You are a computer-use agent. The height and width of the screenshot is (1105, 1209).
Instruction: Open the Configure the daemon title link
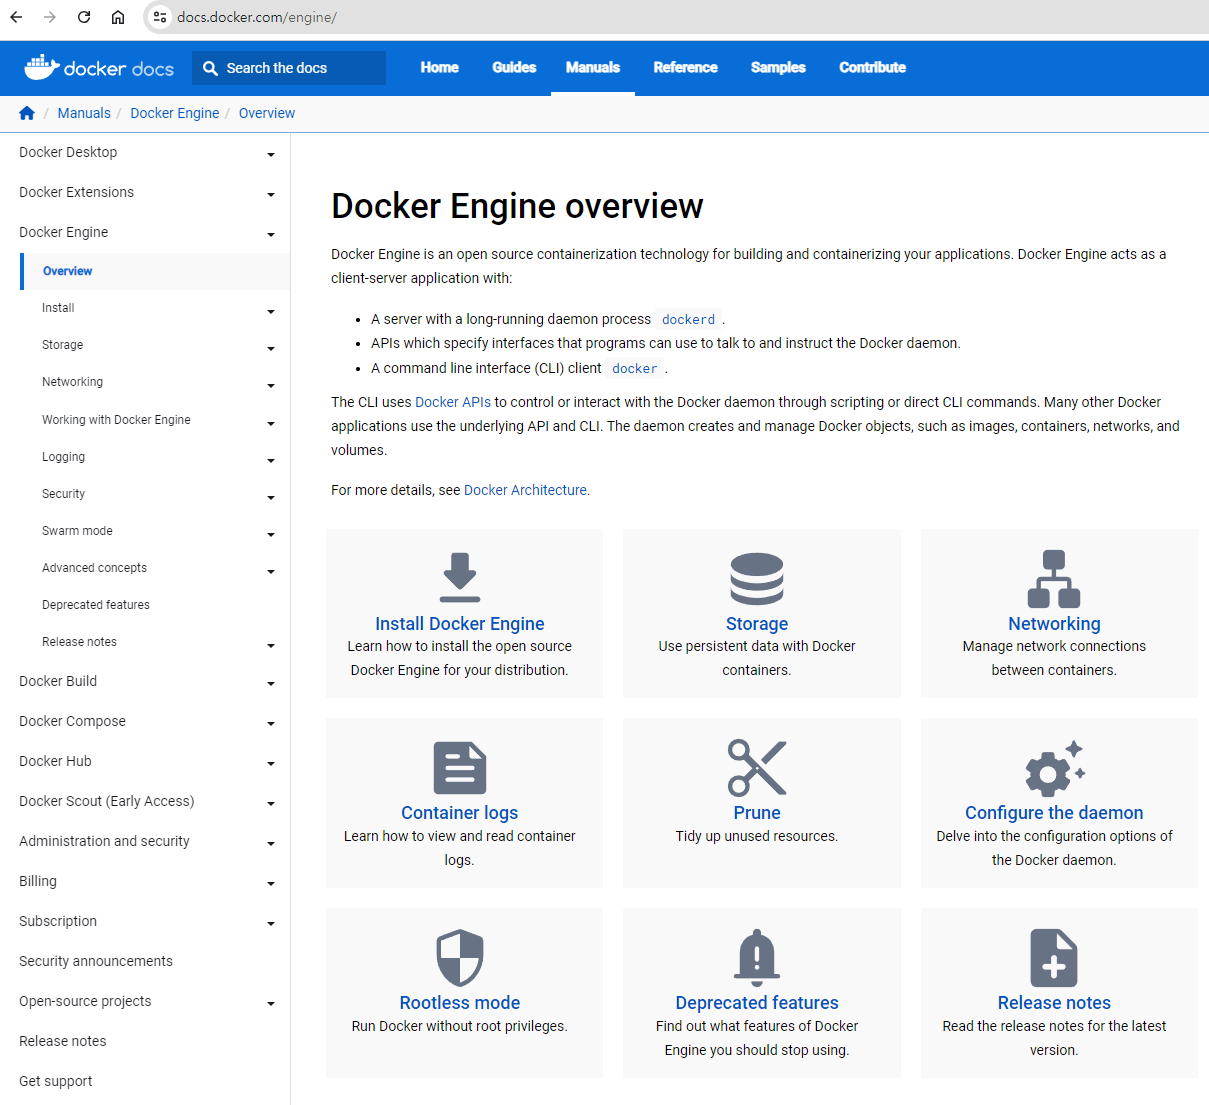click(1054, 813)
